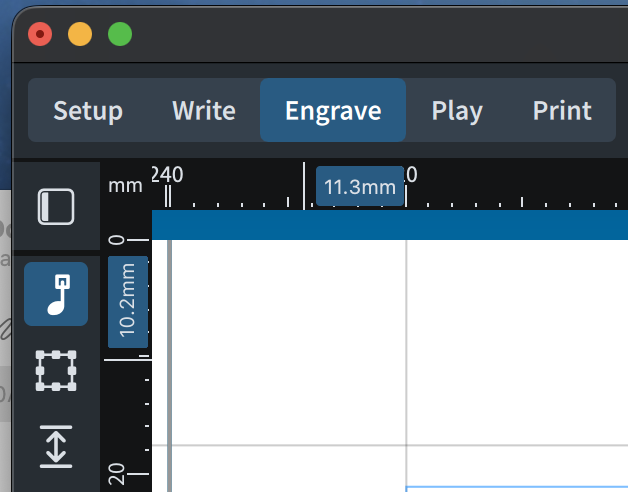The image size is (628, 492).
Task: Go to the Play mode tab
Action: [457, 111]
